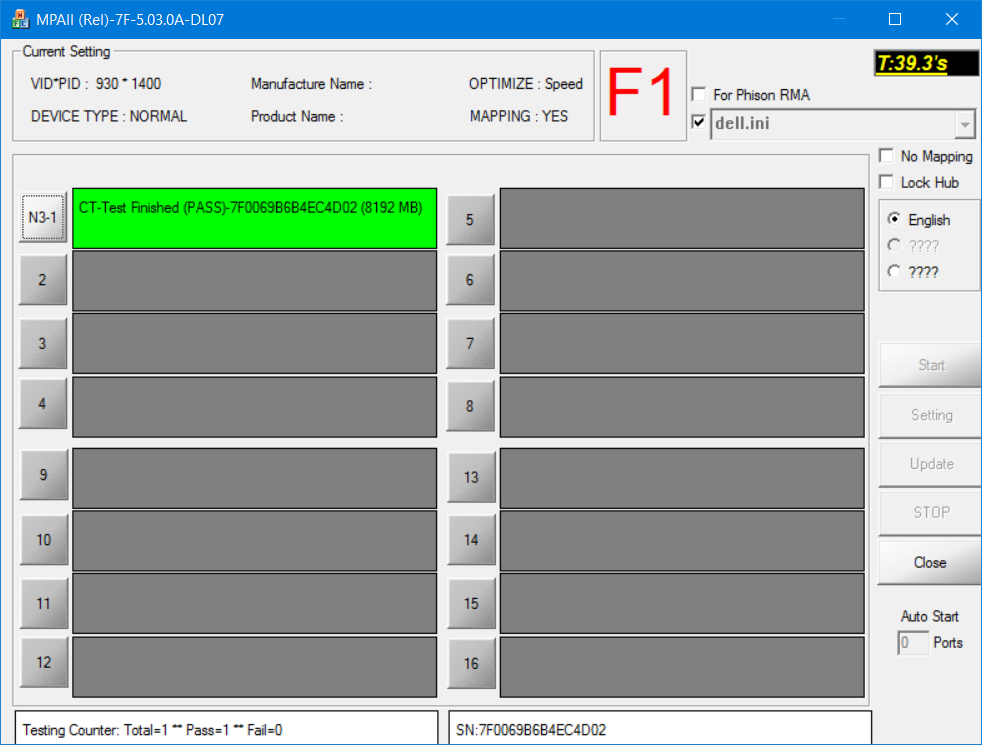
Task: Open the dell.ini file dropdown
Action: point(966,123)
